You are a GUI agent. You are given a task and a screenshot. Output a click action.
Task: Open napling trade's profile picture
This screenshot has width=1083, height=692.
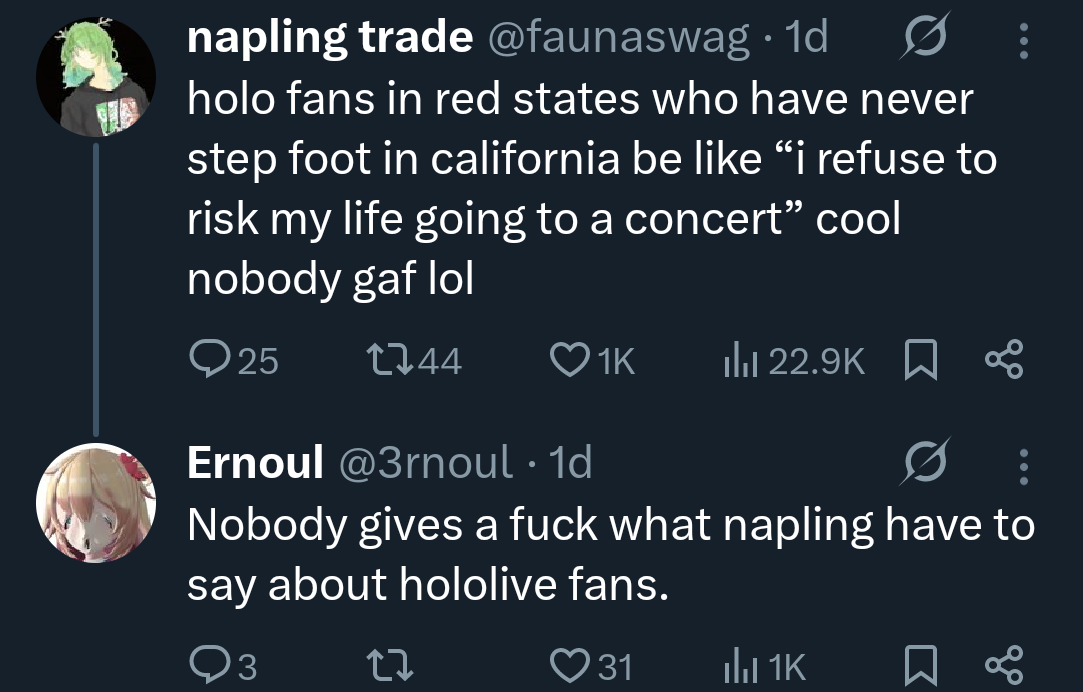[x=96, y=76]
